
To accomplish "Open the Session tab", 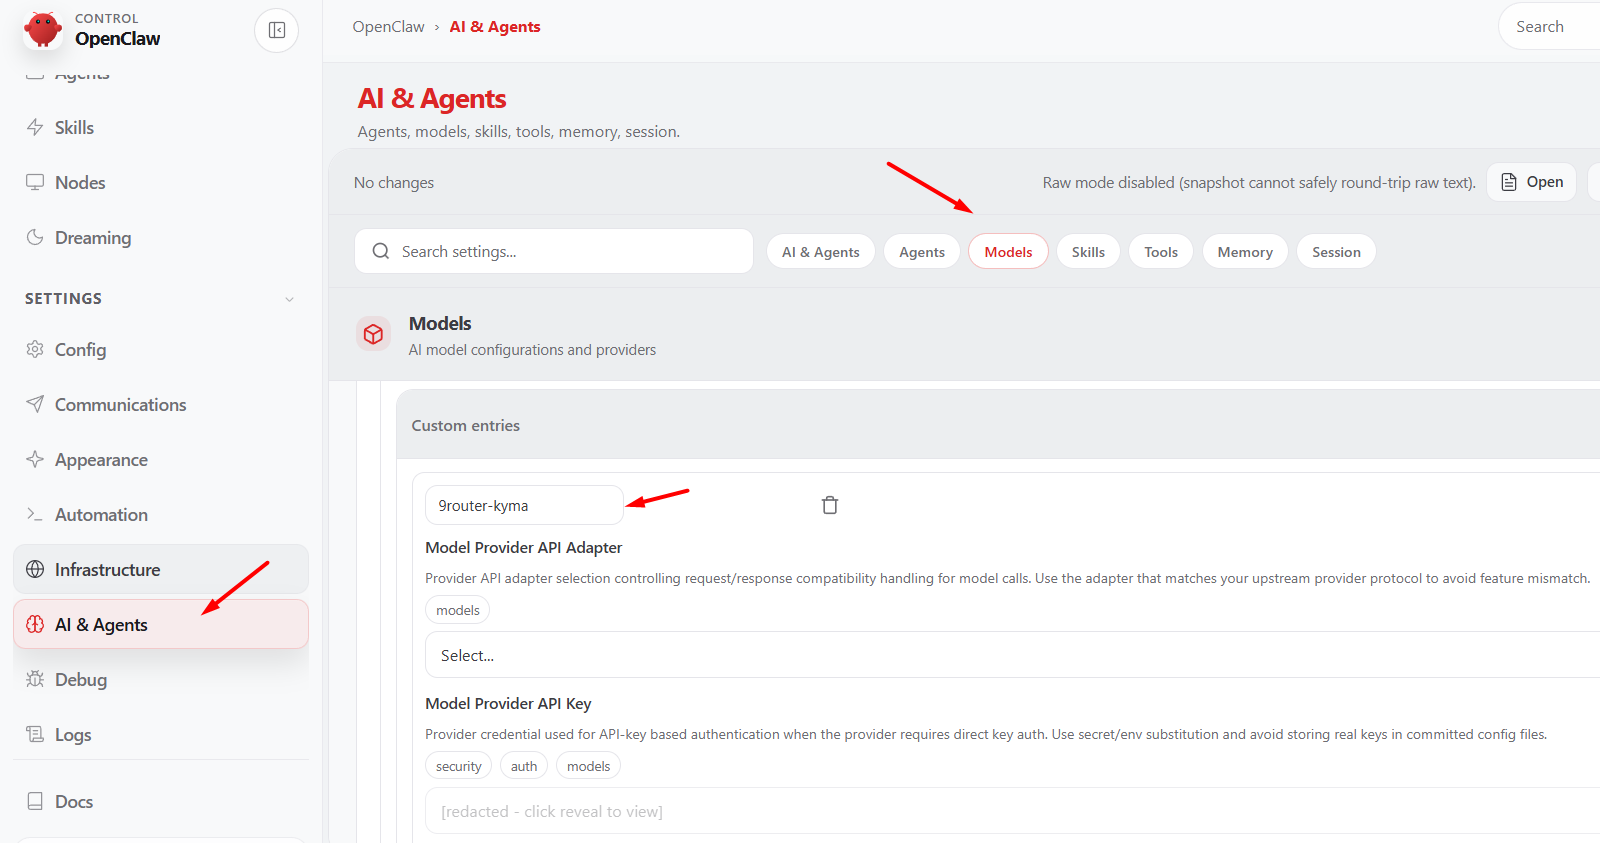I will (1336, 251).
